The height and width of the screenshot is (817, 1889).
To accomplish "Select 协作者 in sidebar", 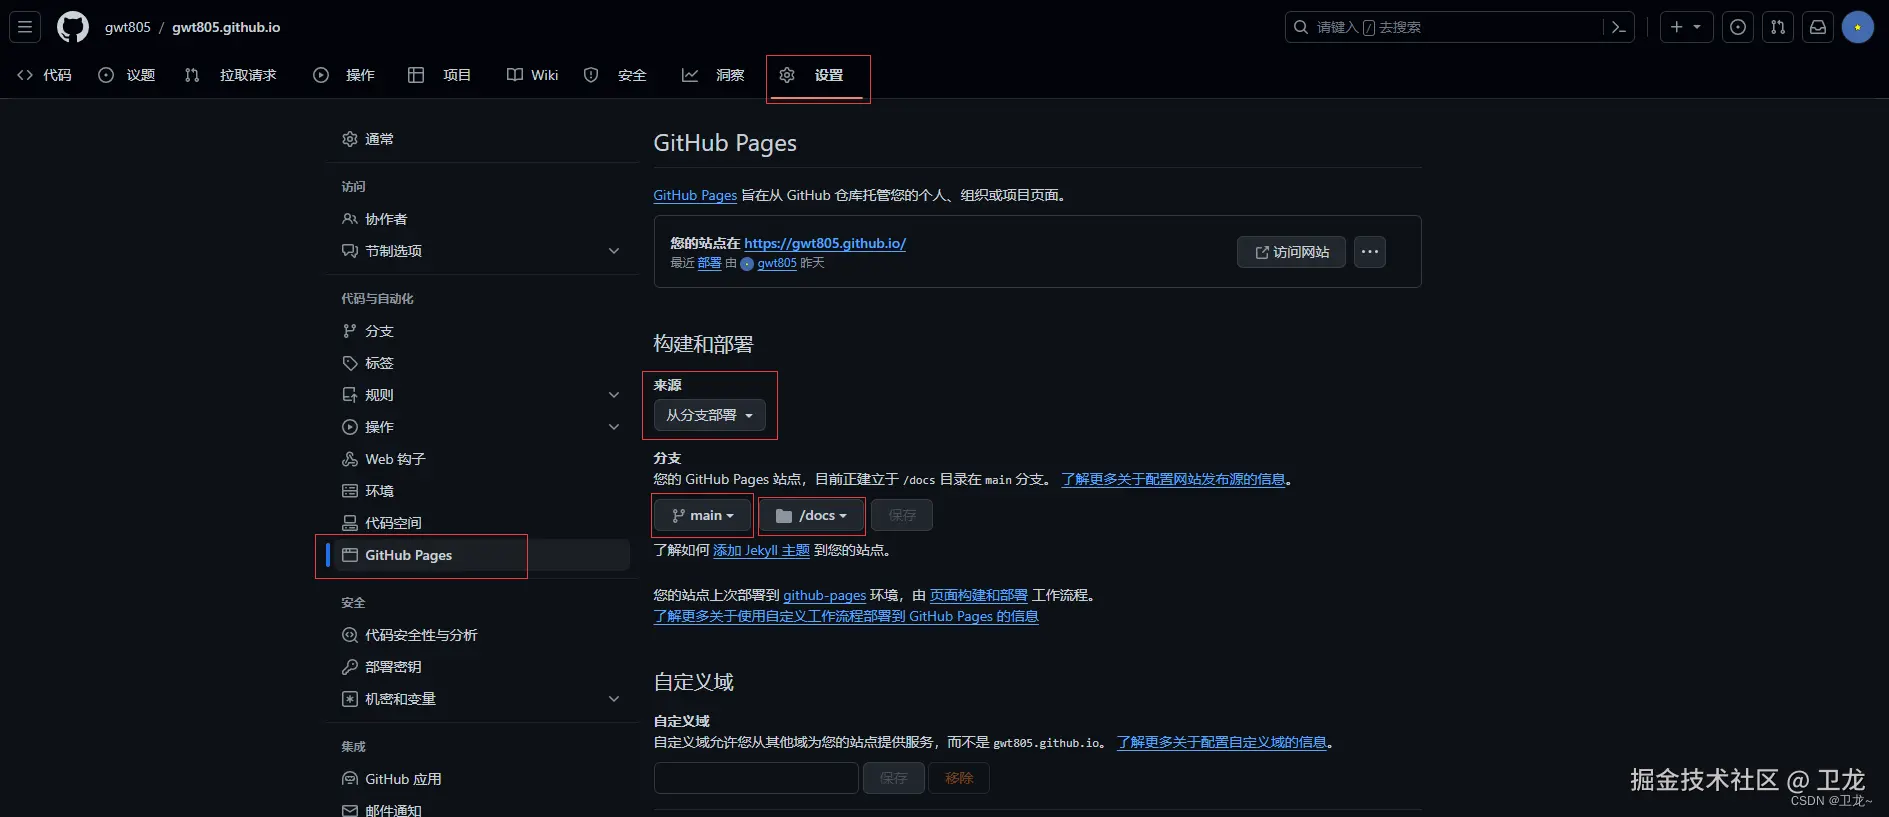I will pos(484,219).
